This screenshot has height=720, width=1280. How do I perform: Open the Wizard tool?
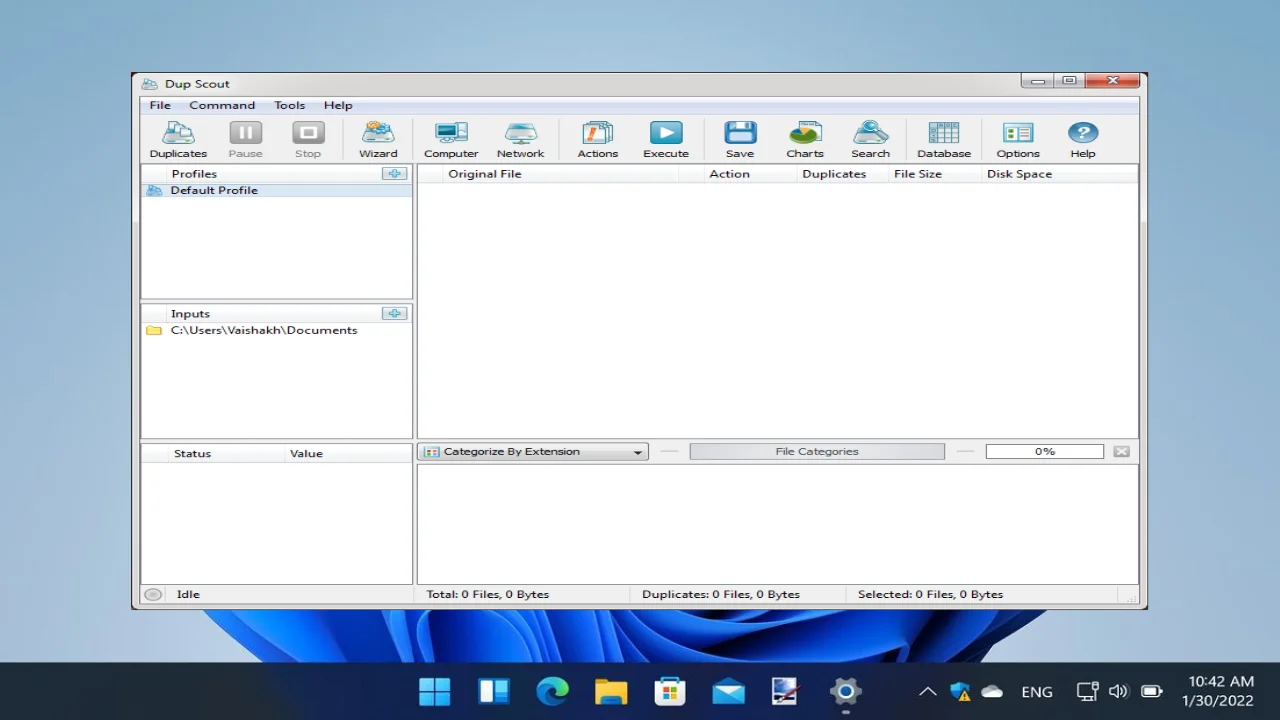point(378,139)
